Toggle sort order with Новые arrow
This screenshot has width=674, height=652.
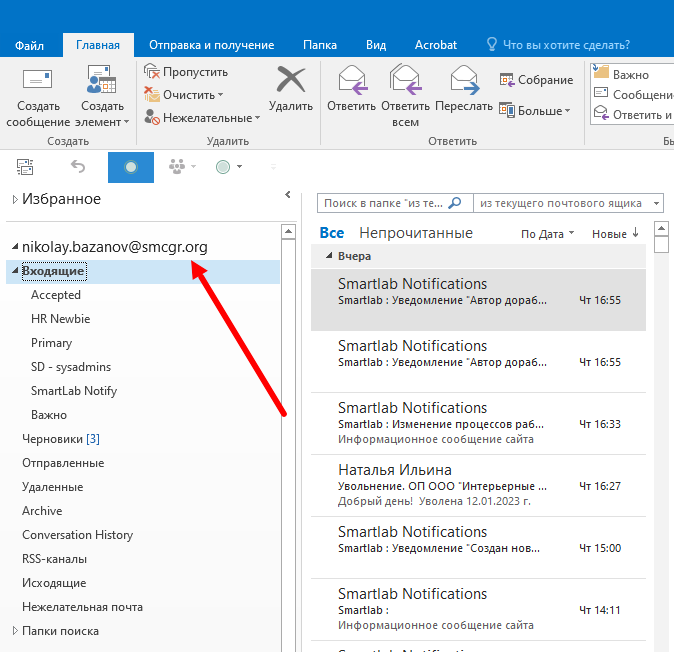(615, 234)
